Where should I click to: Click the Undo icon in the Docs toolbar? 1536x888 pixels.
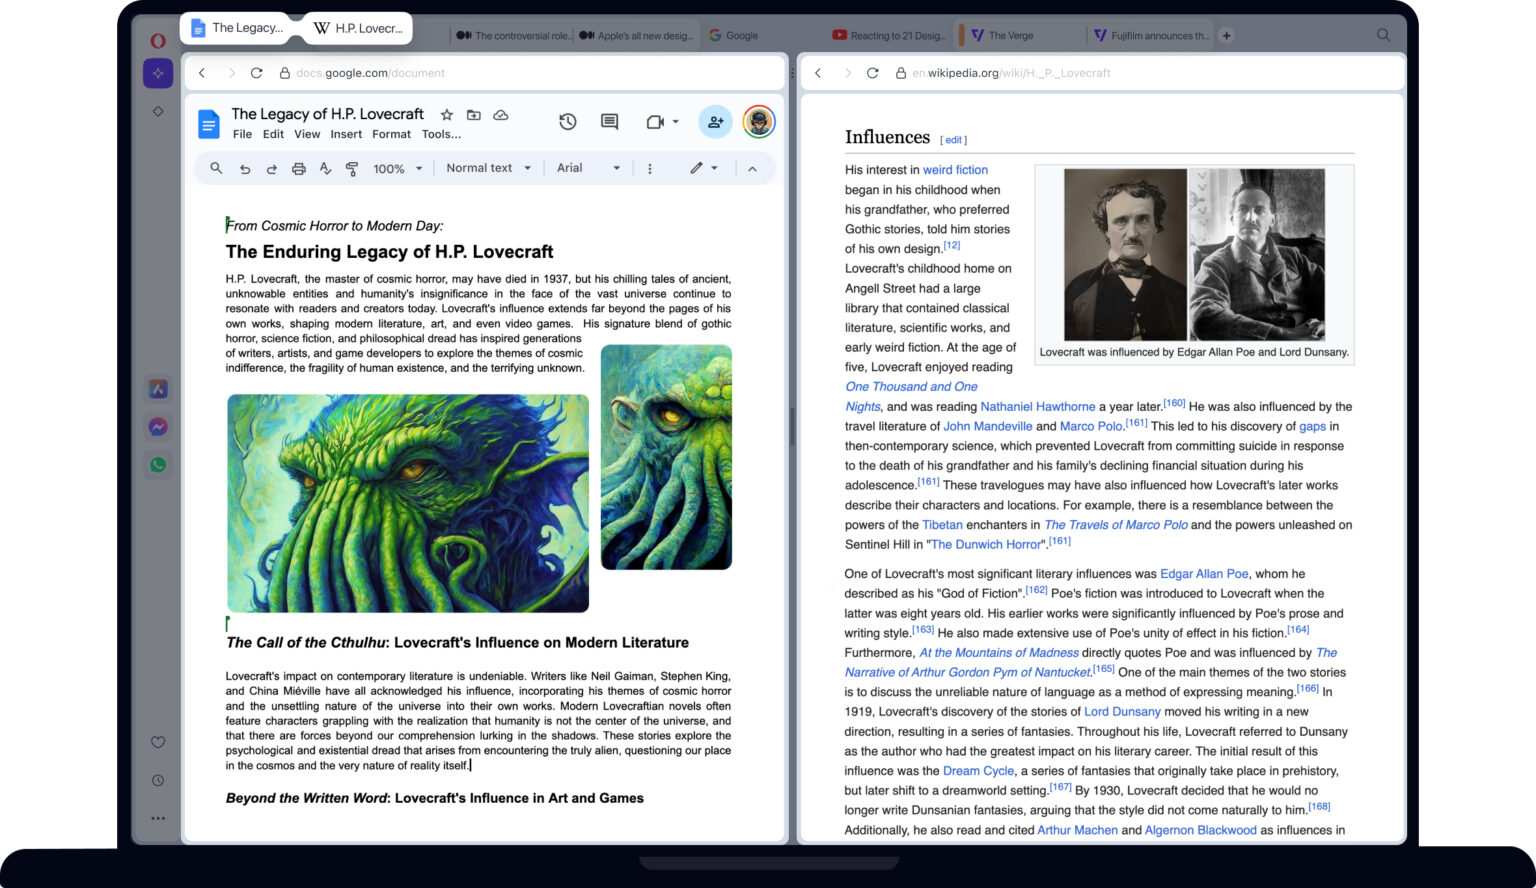click(x=245, y=168)
